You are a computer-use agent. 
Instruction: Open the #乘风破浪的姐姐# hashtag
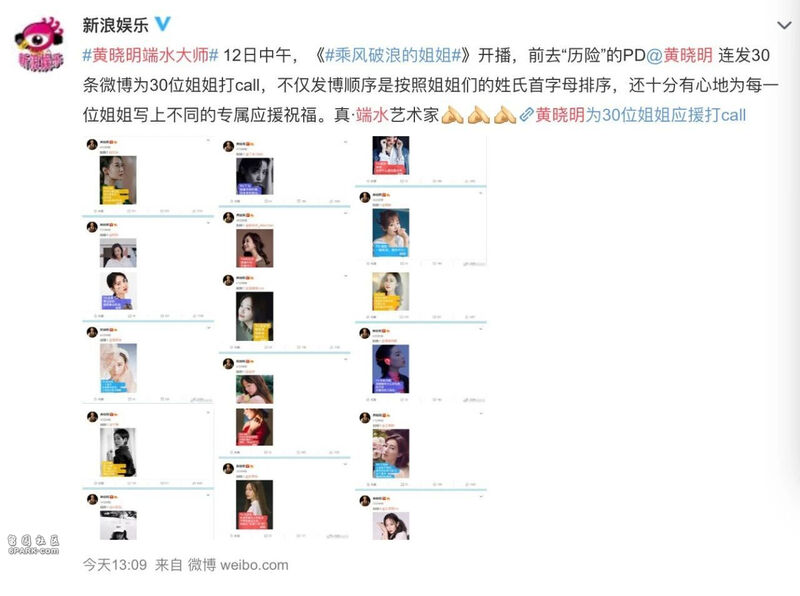[x=393, y=55]
